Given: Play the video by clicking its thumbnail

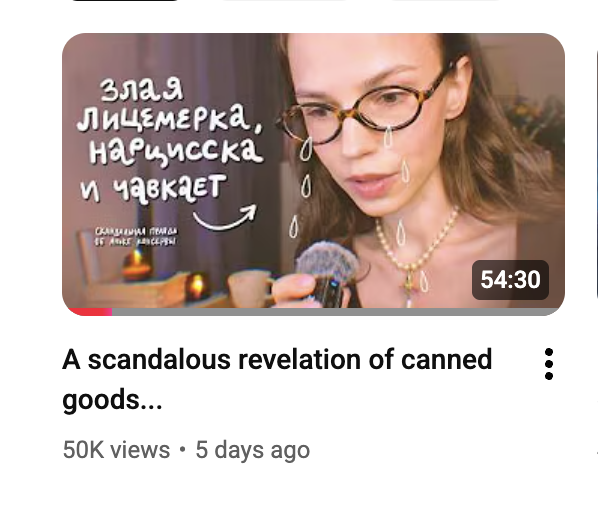Looking at the screenshot, I should pos(313,174).
